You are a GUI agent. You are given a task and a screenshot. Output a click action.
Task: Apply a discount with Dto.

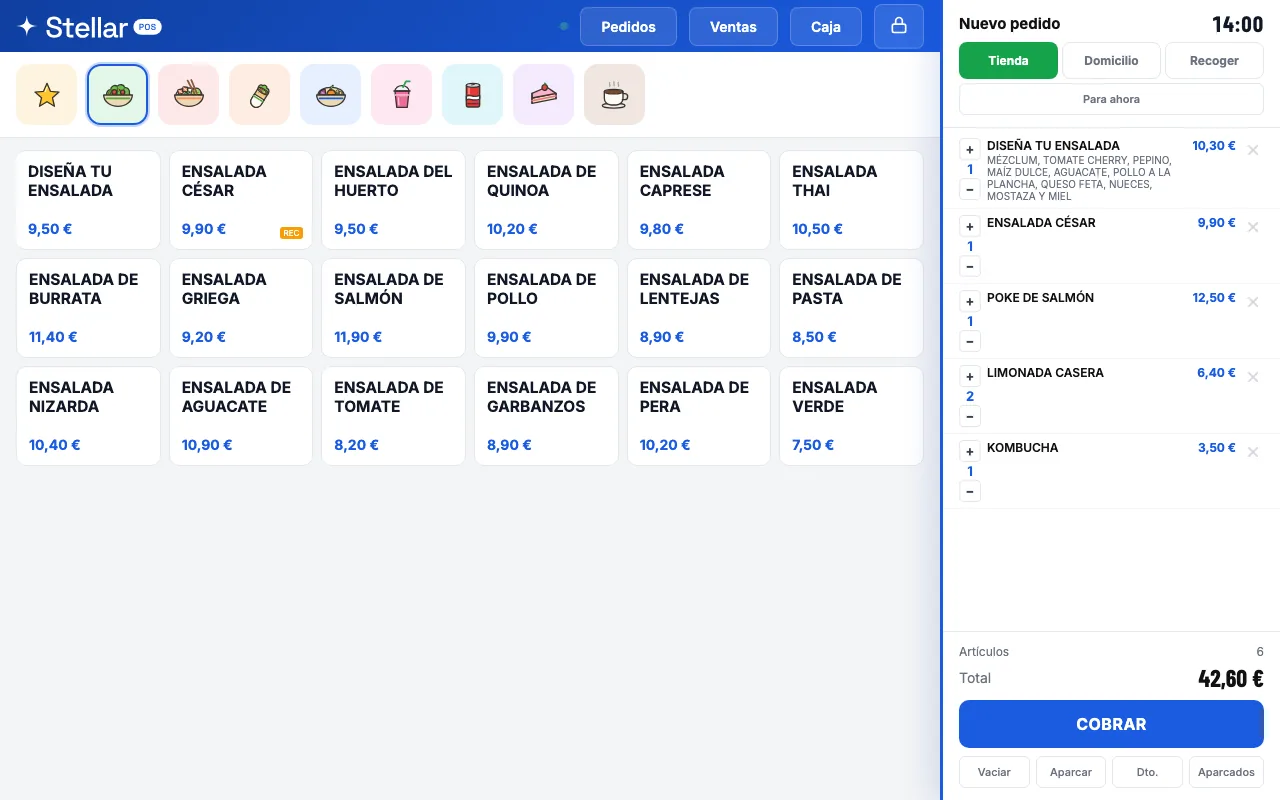click(1148, 772)
